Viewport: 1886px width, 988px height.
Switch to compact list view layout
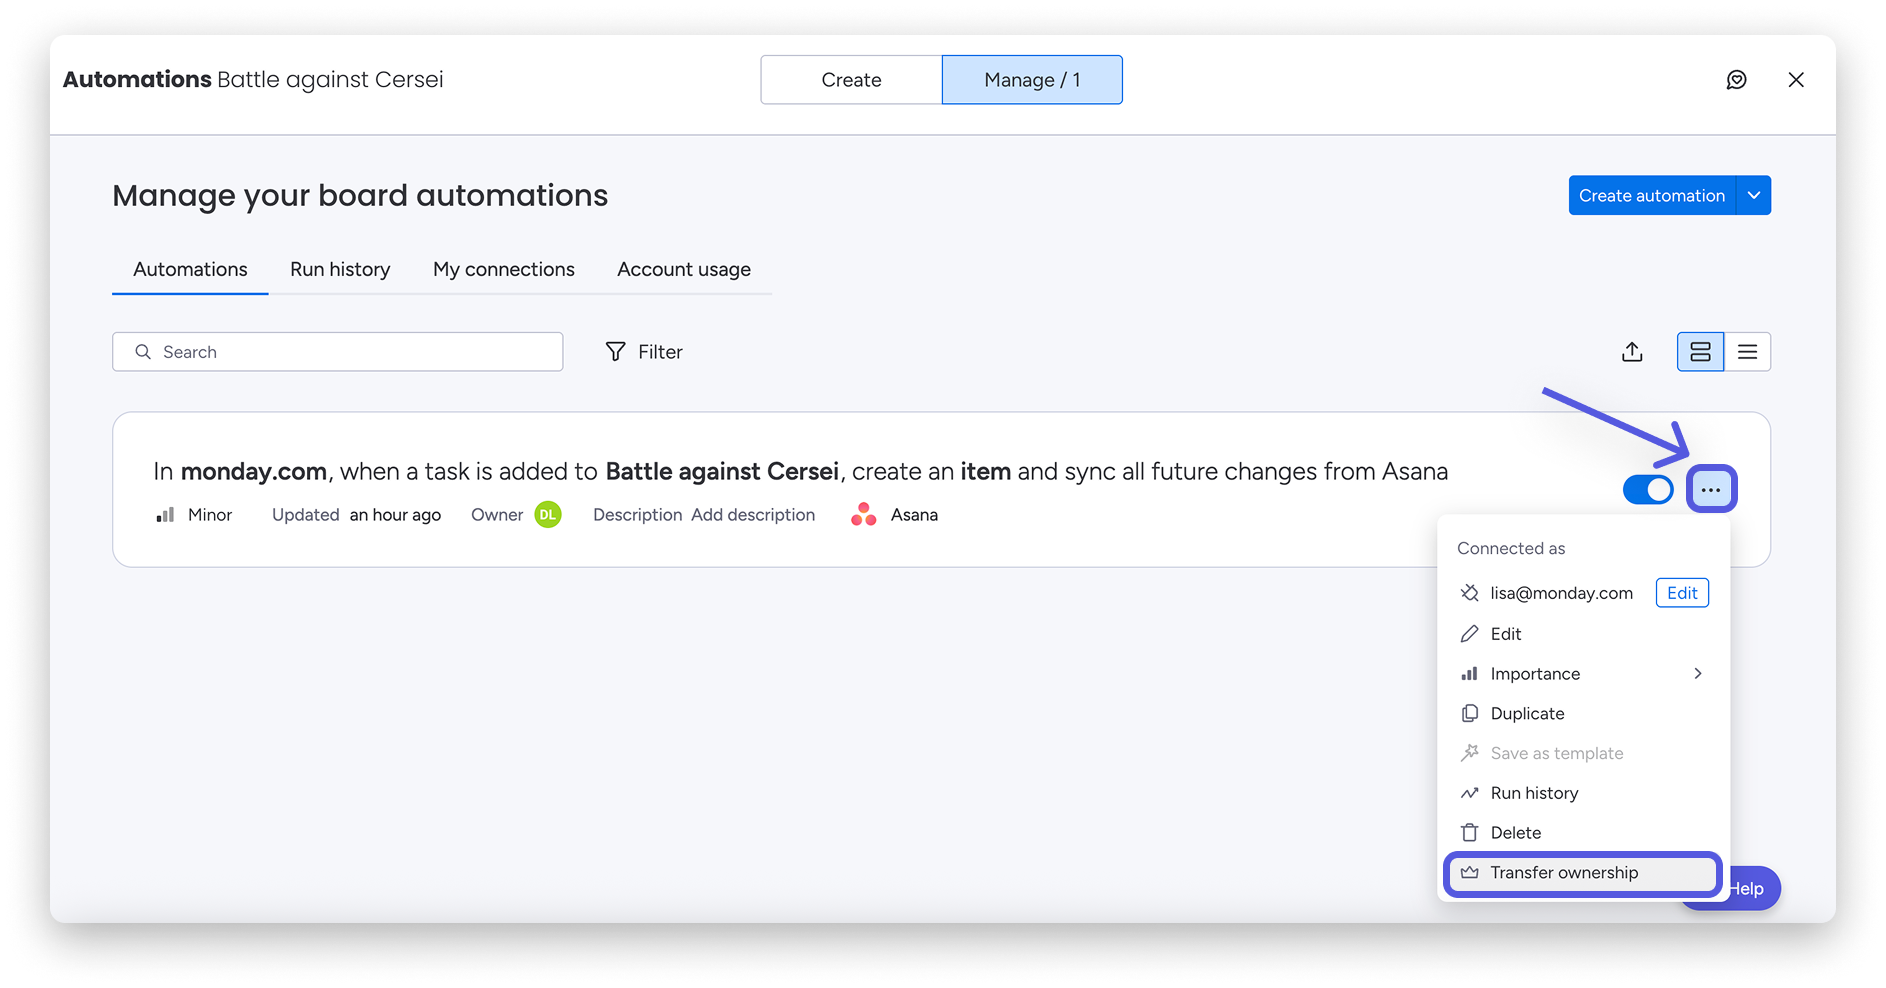(1747, 352)
